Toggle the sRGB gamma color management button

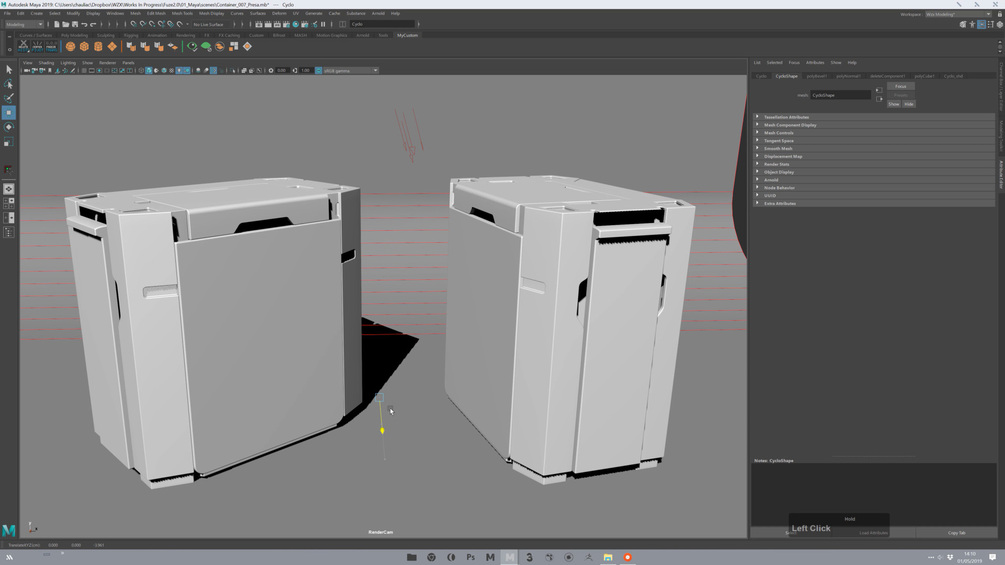point(319,71)
